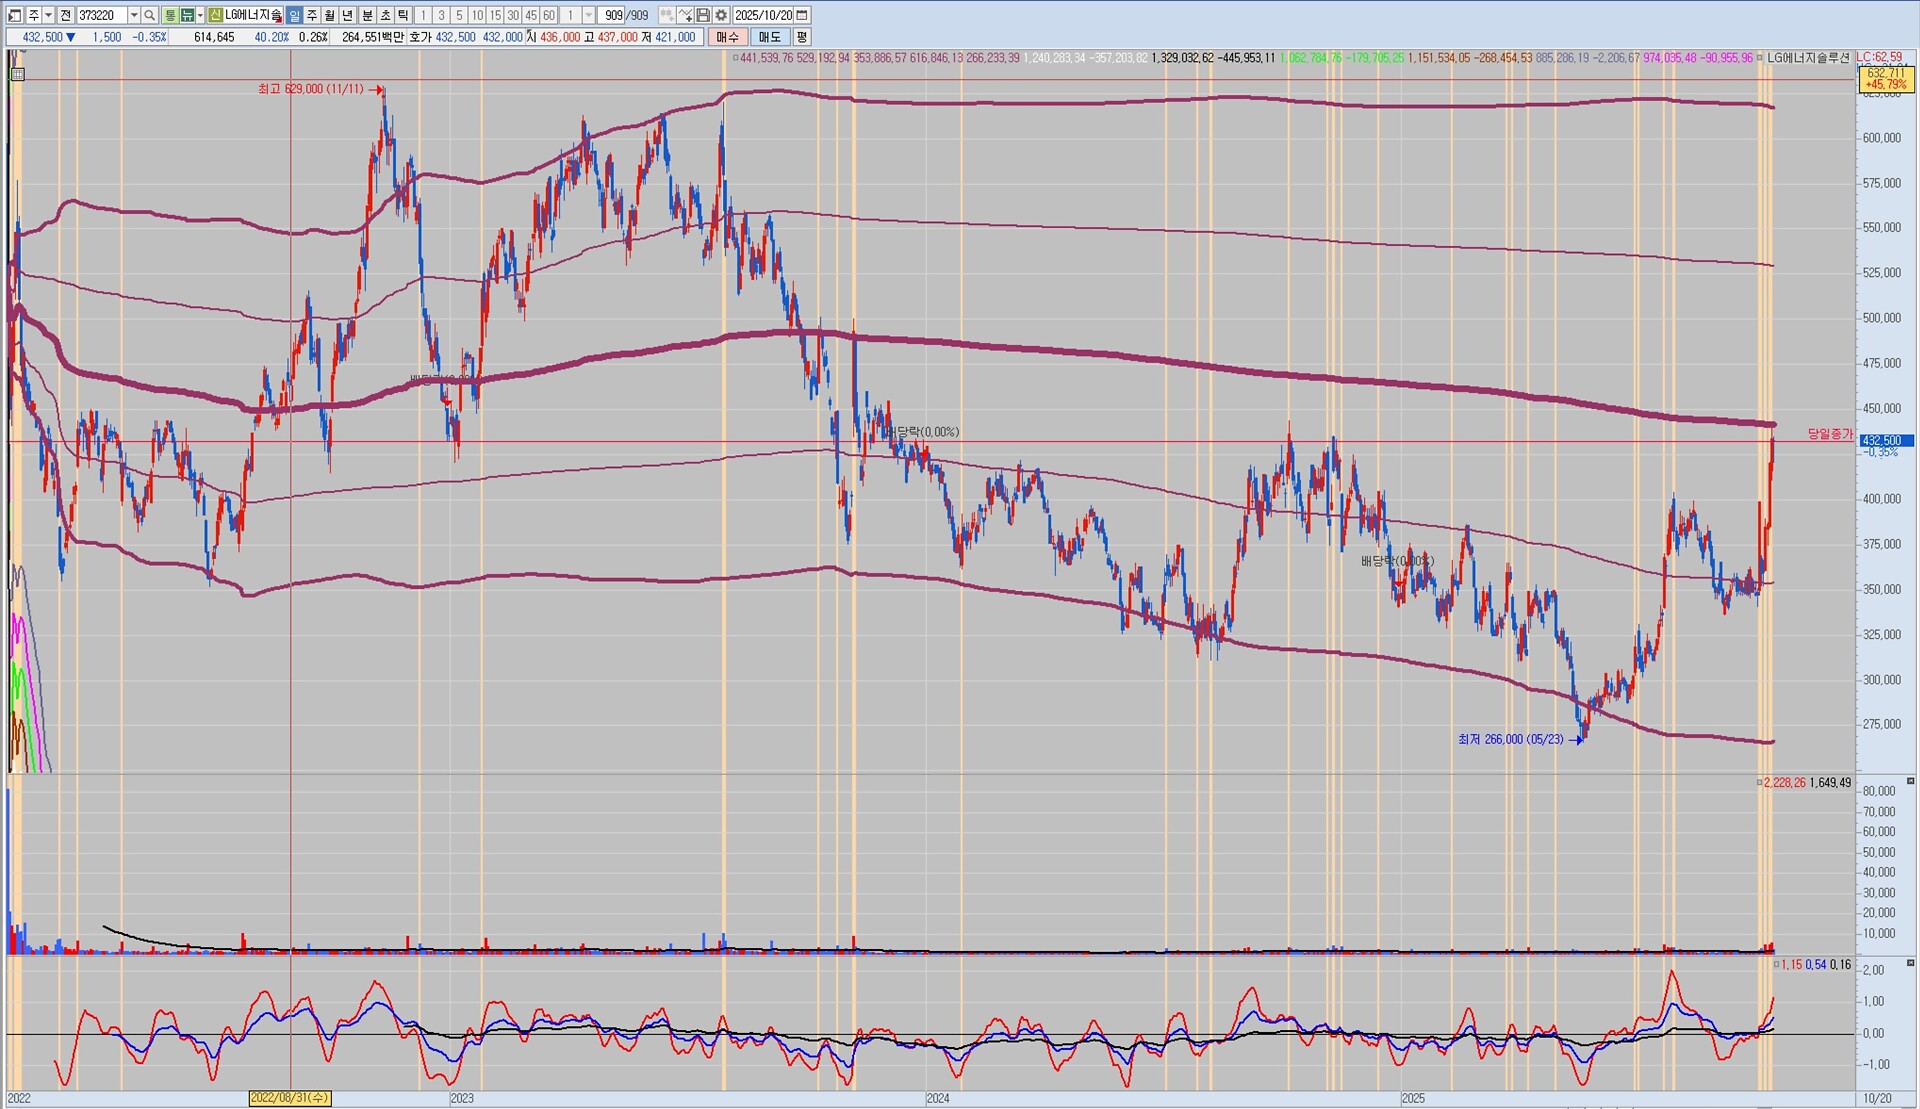
Task: Expand the stock code 373220 dropdown
Action: coord(134,15)
